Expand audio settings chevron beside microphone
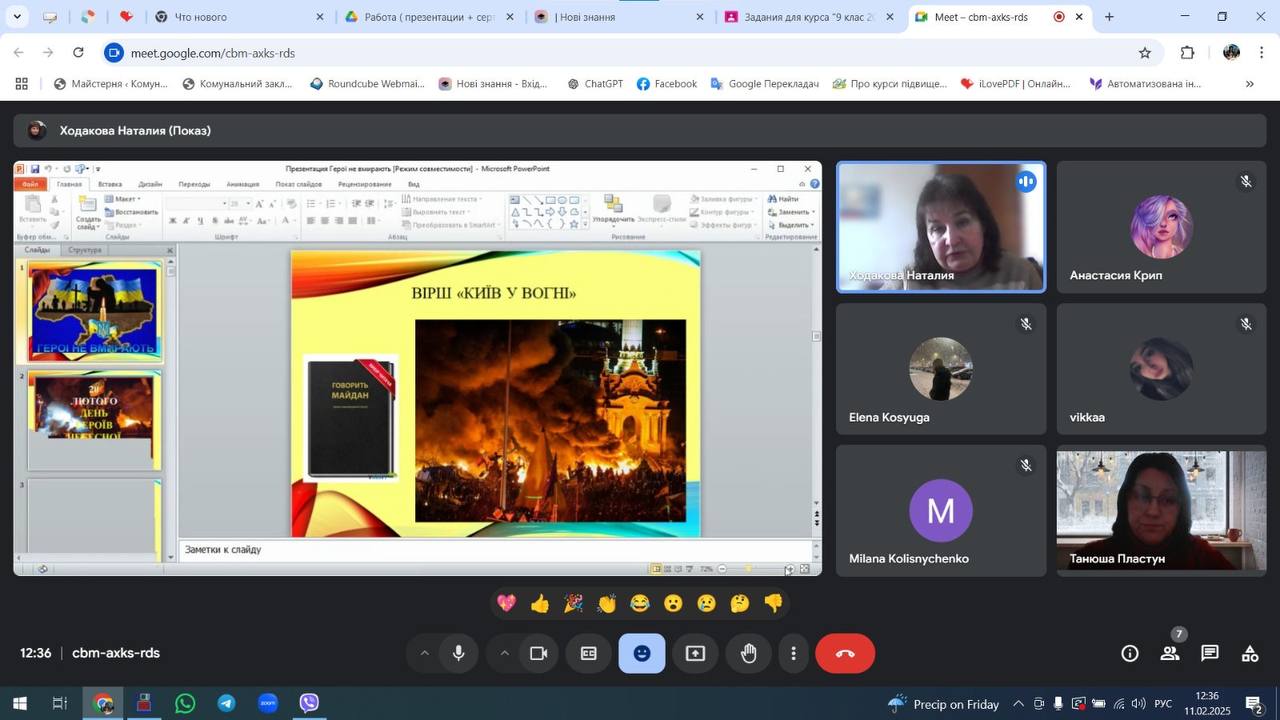Screen dimensions: 1280x720 coord(424,654)
